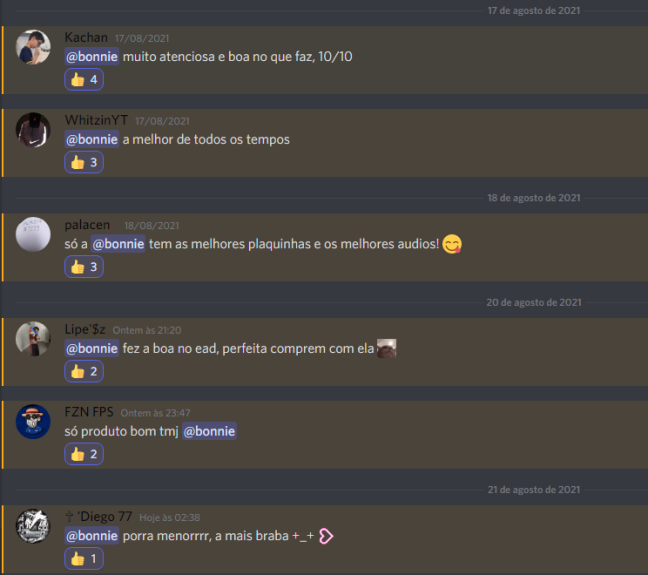Click @bonnie mention in FZN FPS message
The image size is (648, 575).
pyautogui.click(x=209, y=431)
